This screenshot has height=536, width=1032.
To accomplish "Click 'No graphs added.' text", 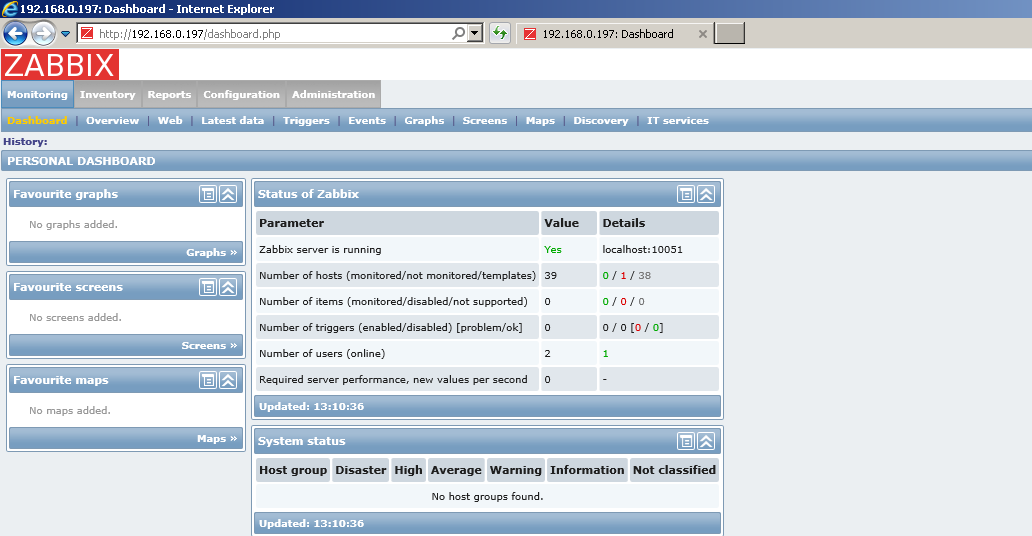I will point(73,225).
